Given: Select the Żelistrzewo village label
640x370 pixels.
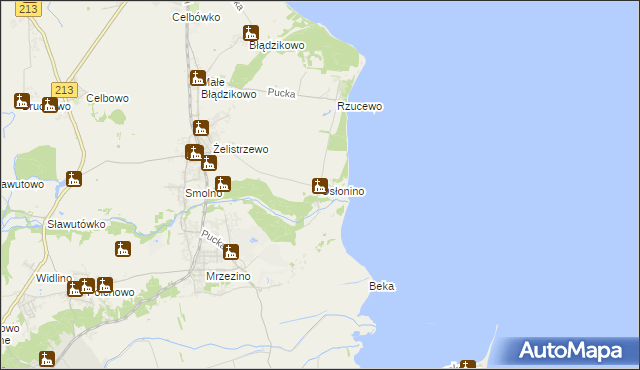Looking at the screenshot, I should pyautogui.click(x=241, y=149).
